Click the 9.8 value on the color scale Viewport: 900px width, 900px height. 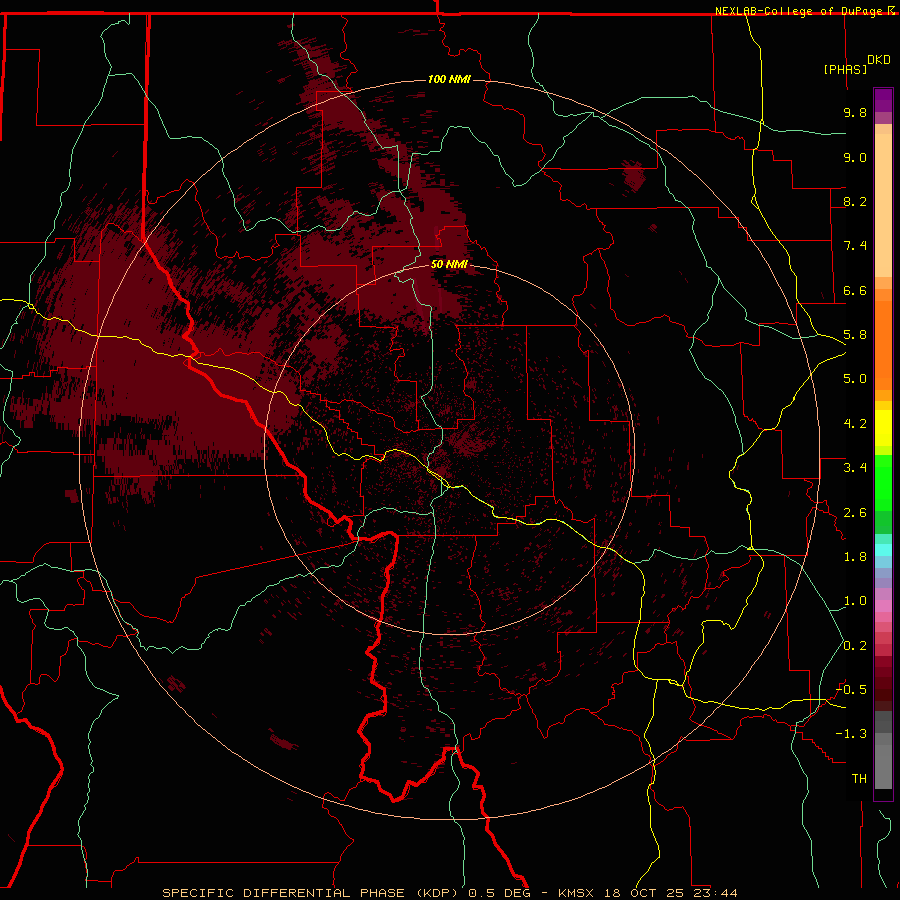(x=855, y=112)
